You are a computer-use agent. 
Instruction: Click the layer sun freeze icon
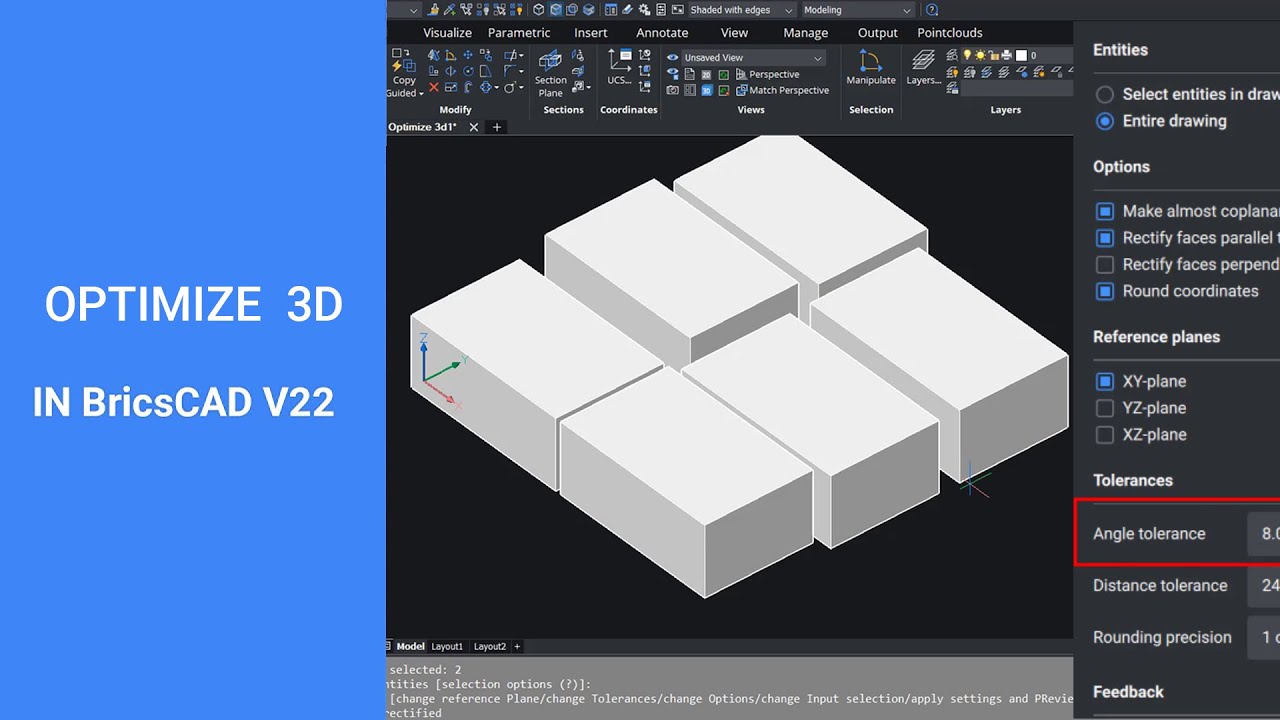980,56
